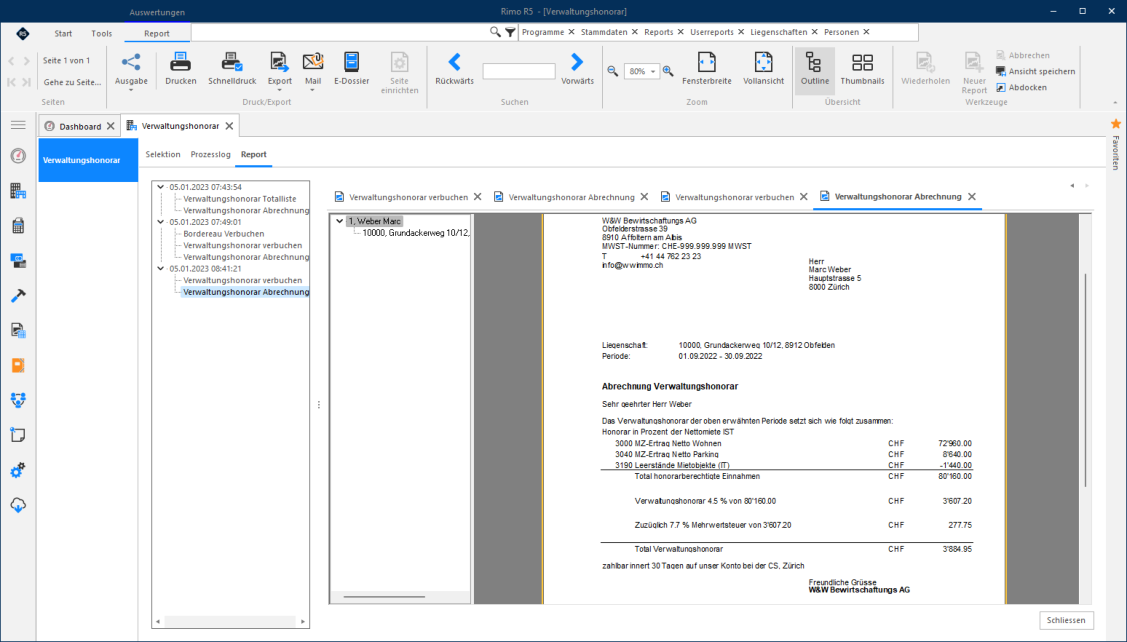
Task: Zoom in with the plus magnifier
Action: point(668,71)
